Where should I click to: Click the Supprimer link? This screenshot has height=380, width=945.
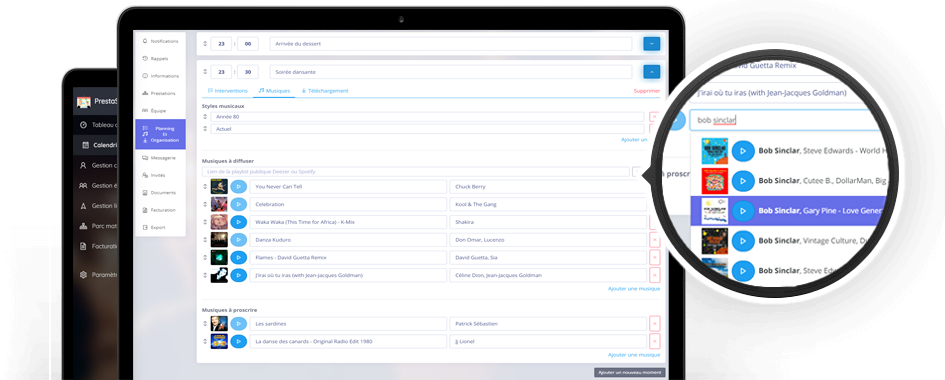point(647,91)
